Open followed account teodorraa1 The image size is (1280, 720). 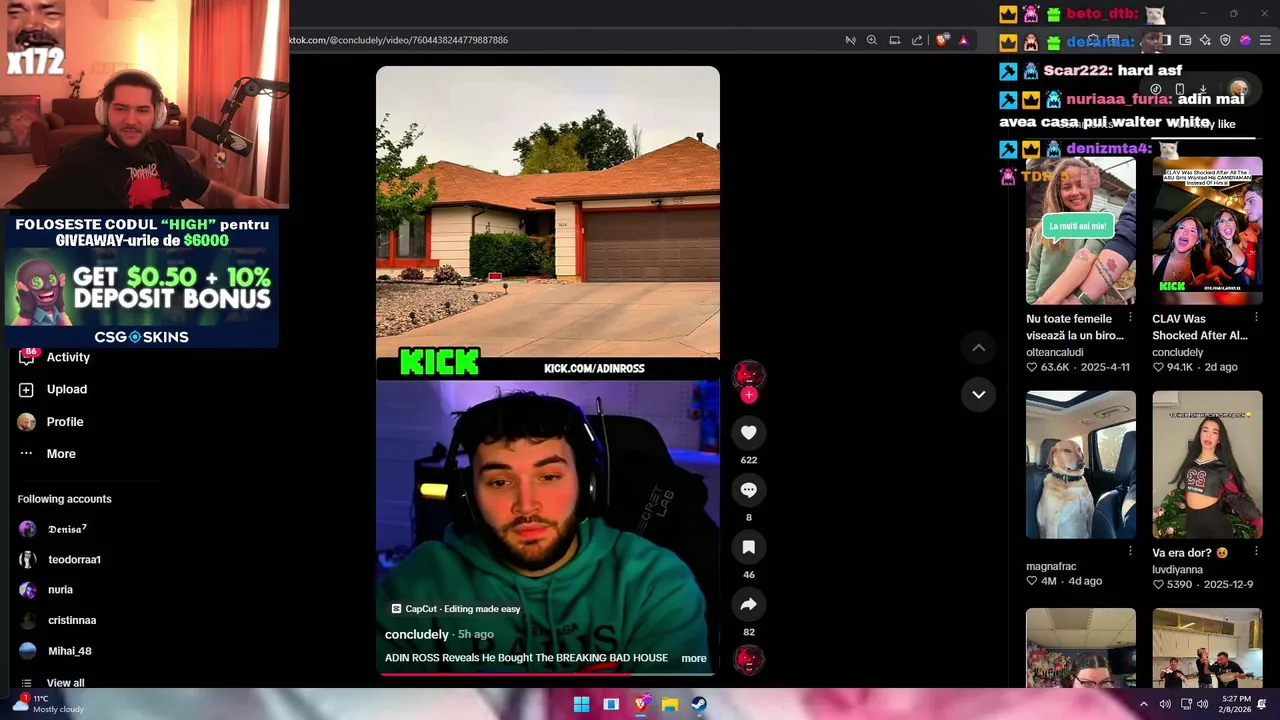pos(60,559)
